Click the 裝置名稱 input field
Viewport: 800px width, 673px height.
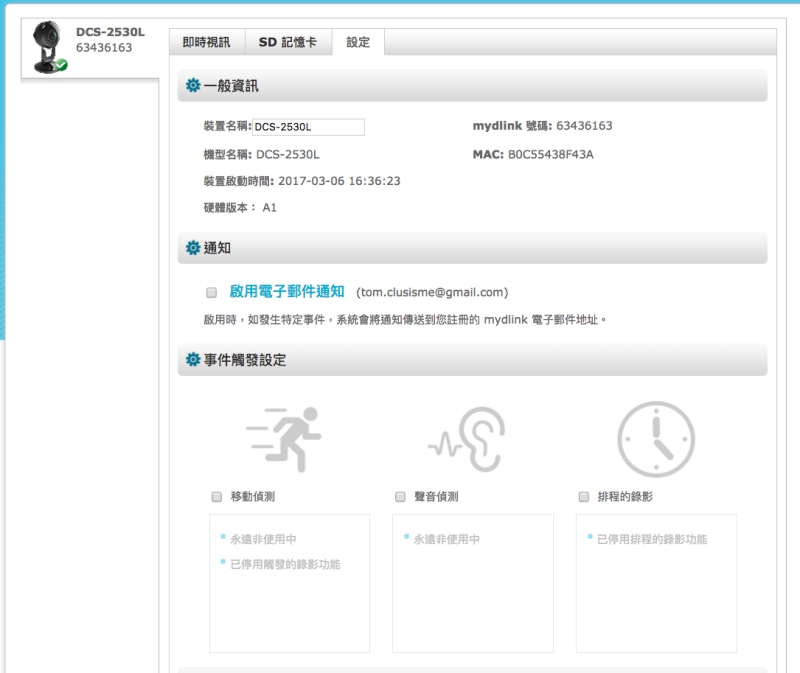(308, 127)
